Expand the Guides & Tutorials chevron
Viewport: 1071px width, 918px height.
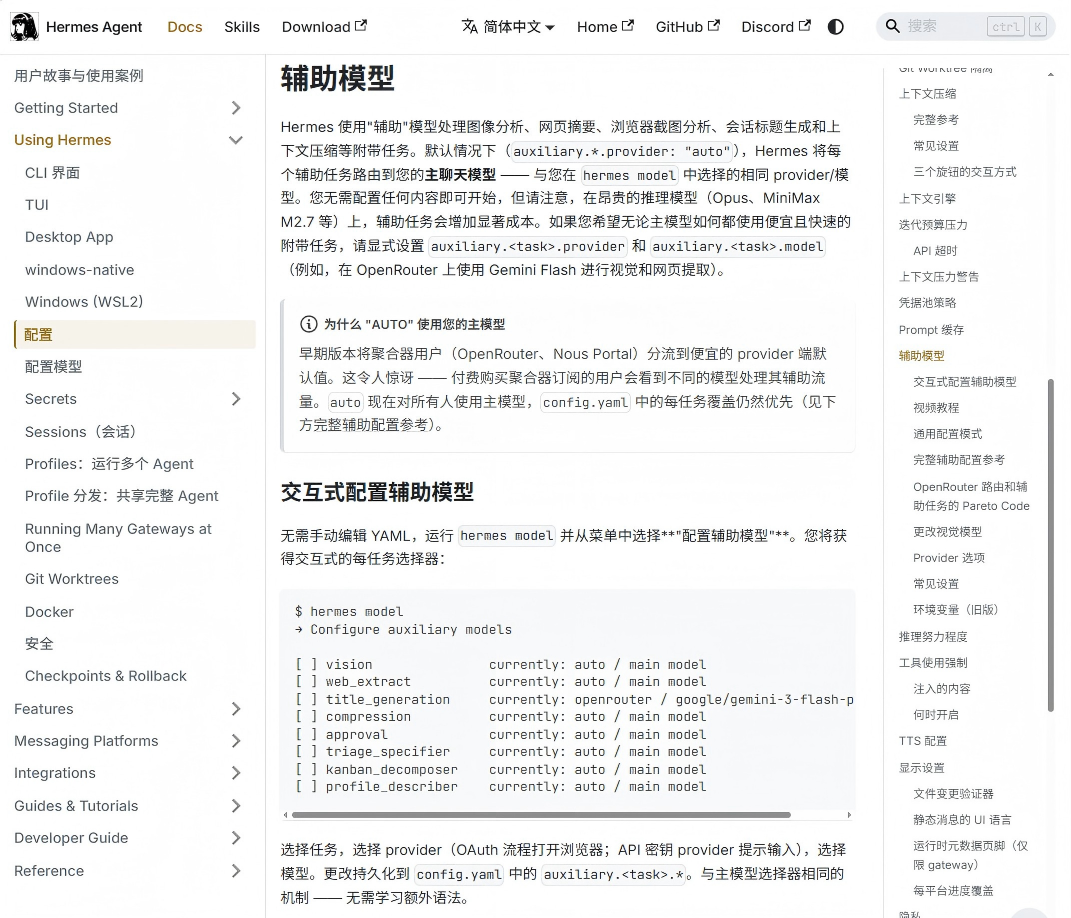pyautogui.click(x=236, y=806)
